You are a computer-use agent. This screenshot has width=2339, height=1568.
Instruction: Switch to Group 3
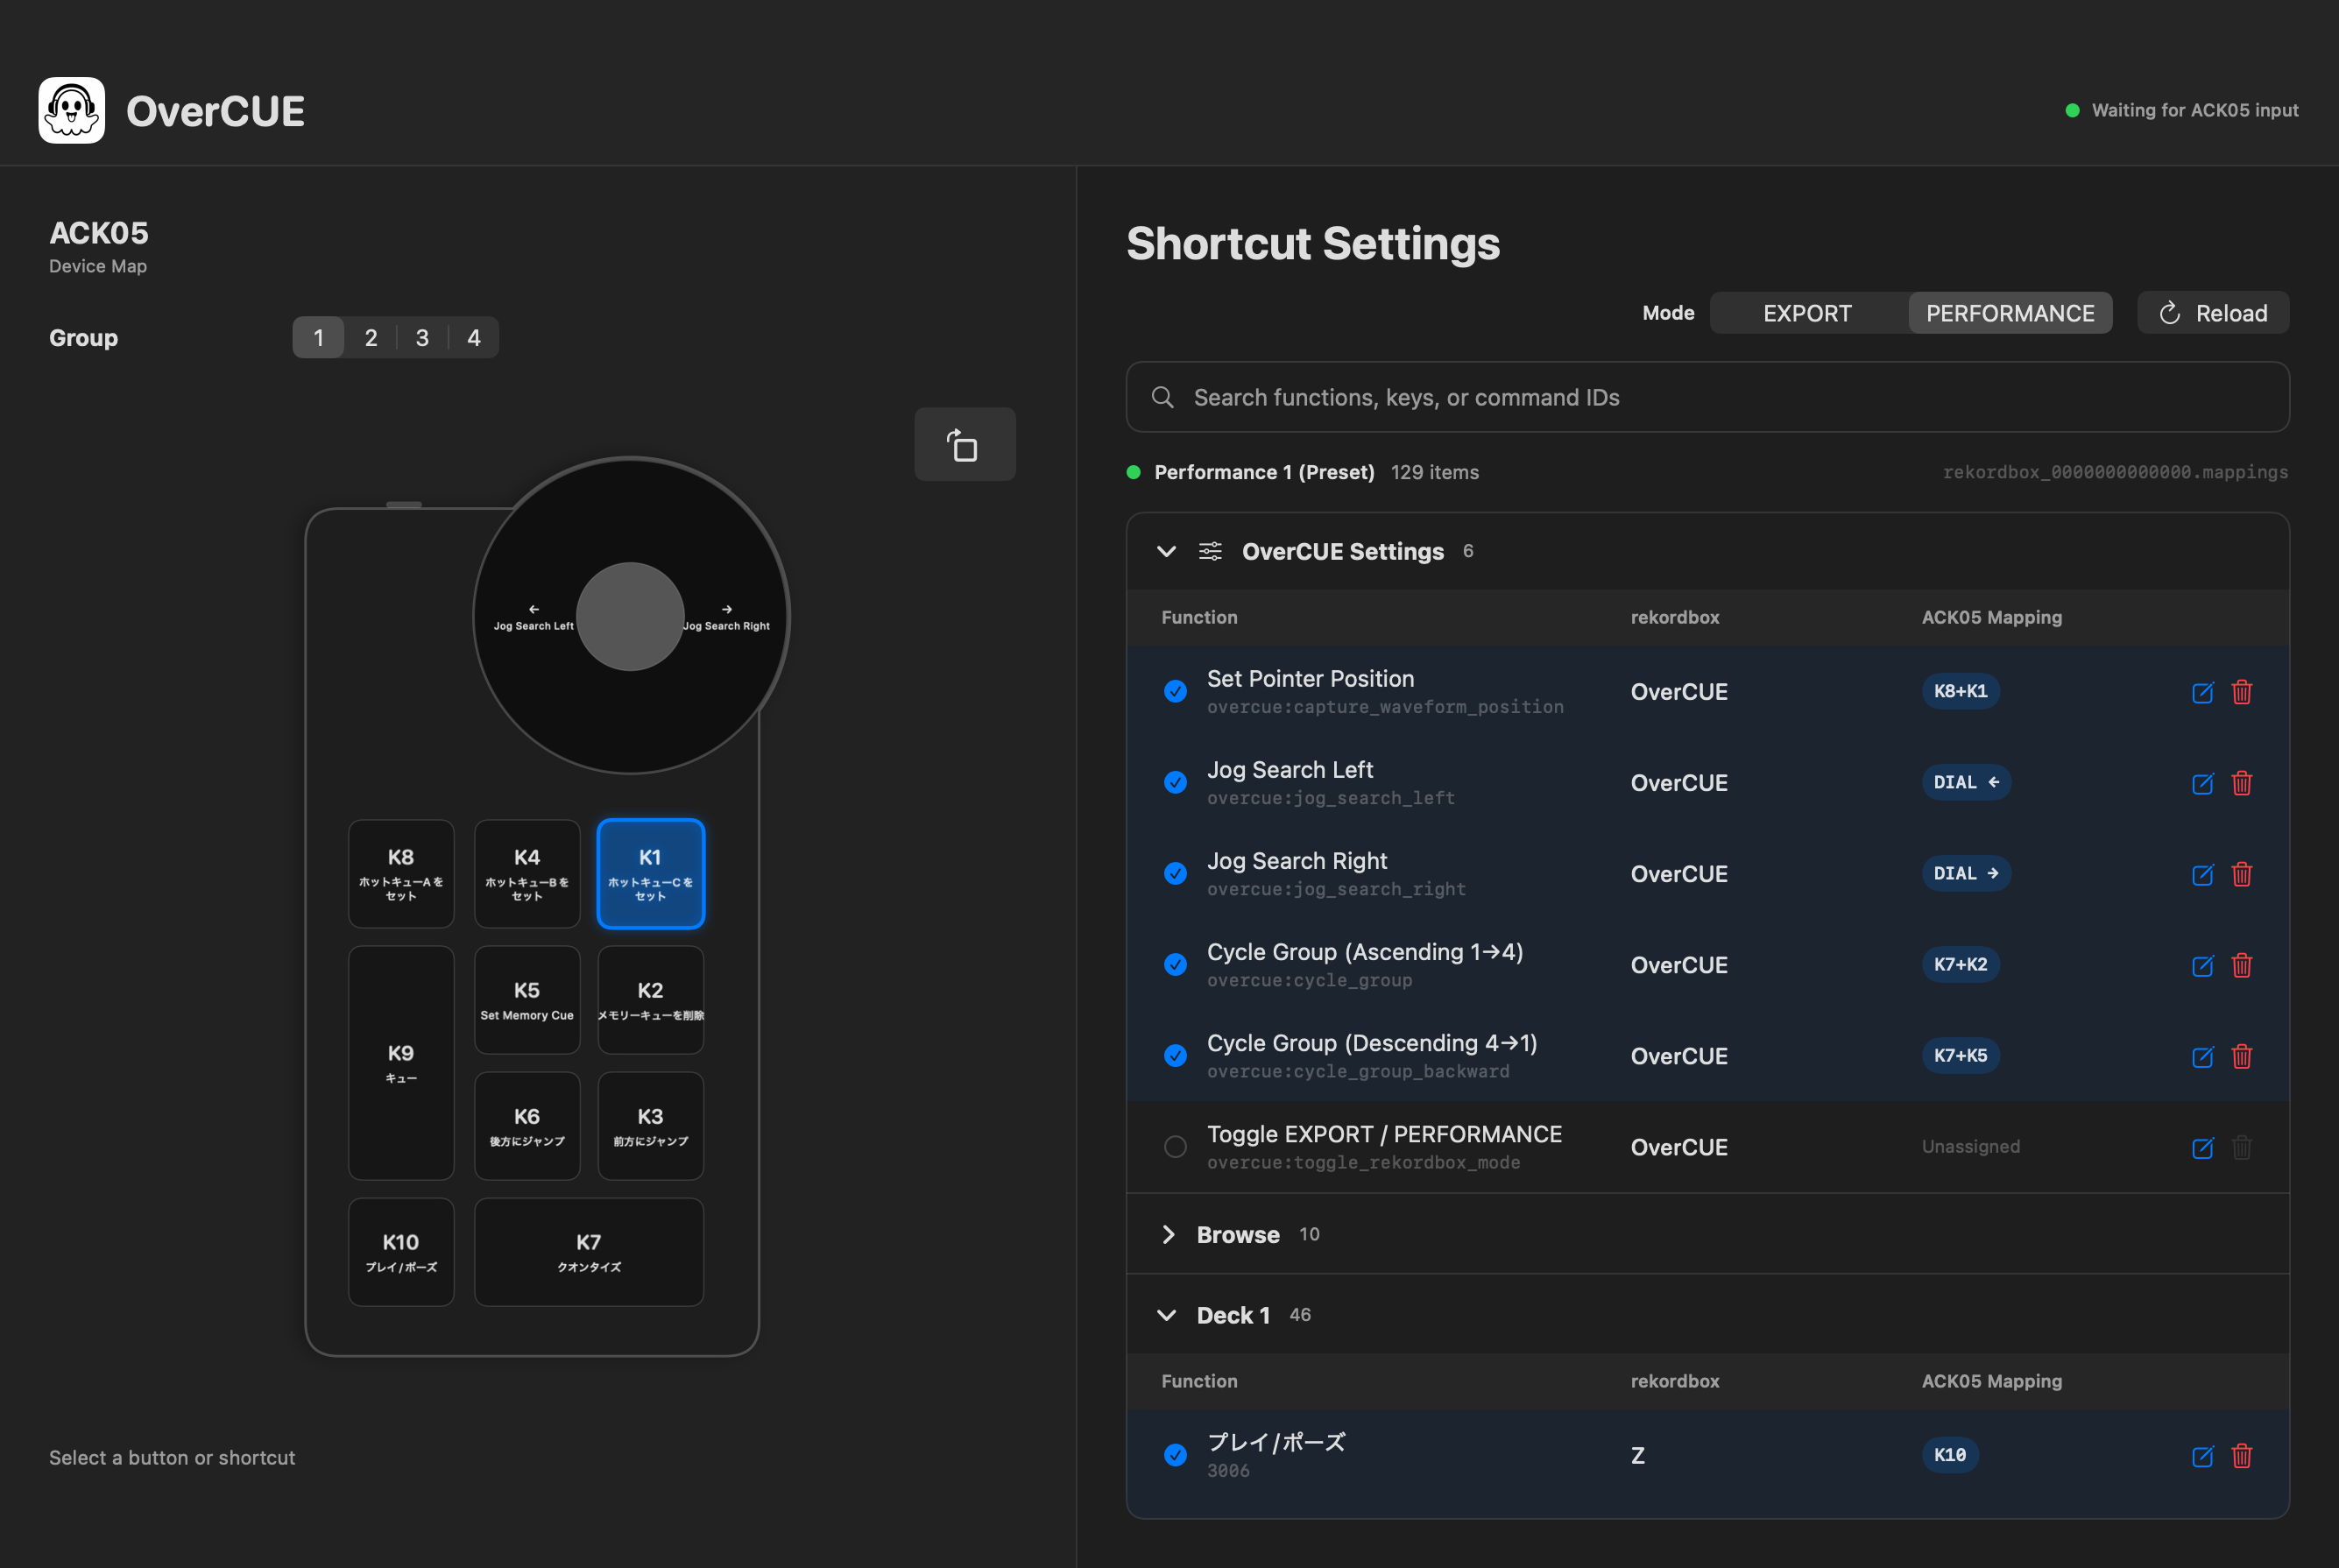(422, 338)
